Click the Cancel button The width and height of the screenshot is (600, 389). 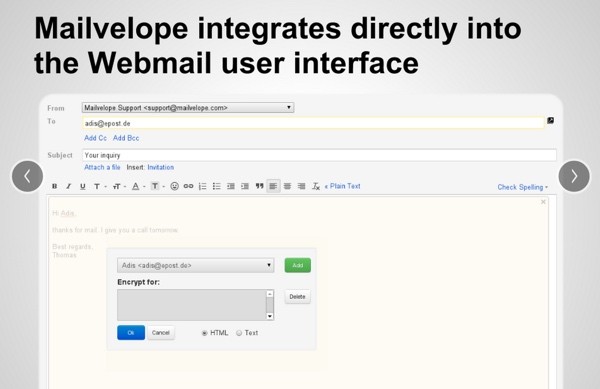pyautogui.click(x=161, y=333)
